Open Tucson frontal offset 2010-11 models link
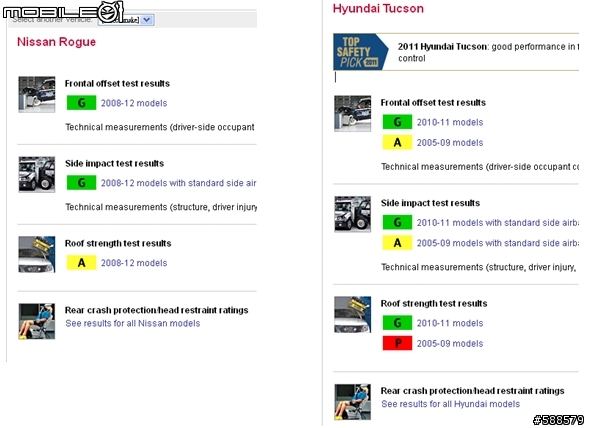Image resolution: width=590 pixels, height=428 pixels. coord(450,122)
